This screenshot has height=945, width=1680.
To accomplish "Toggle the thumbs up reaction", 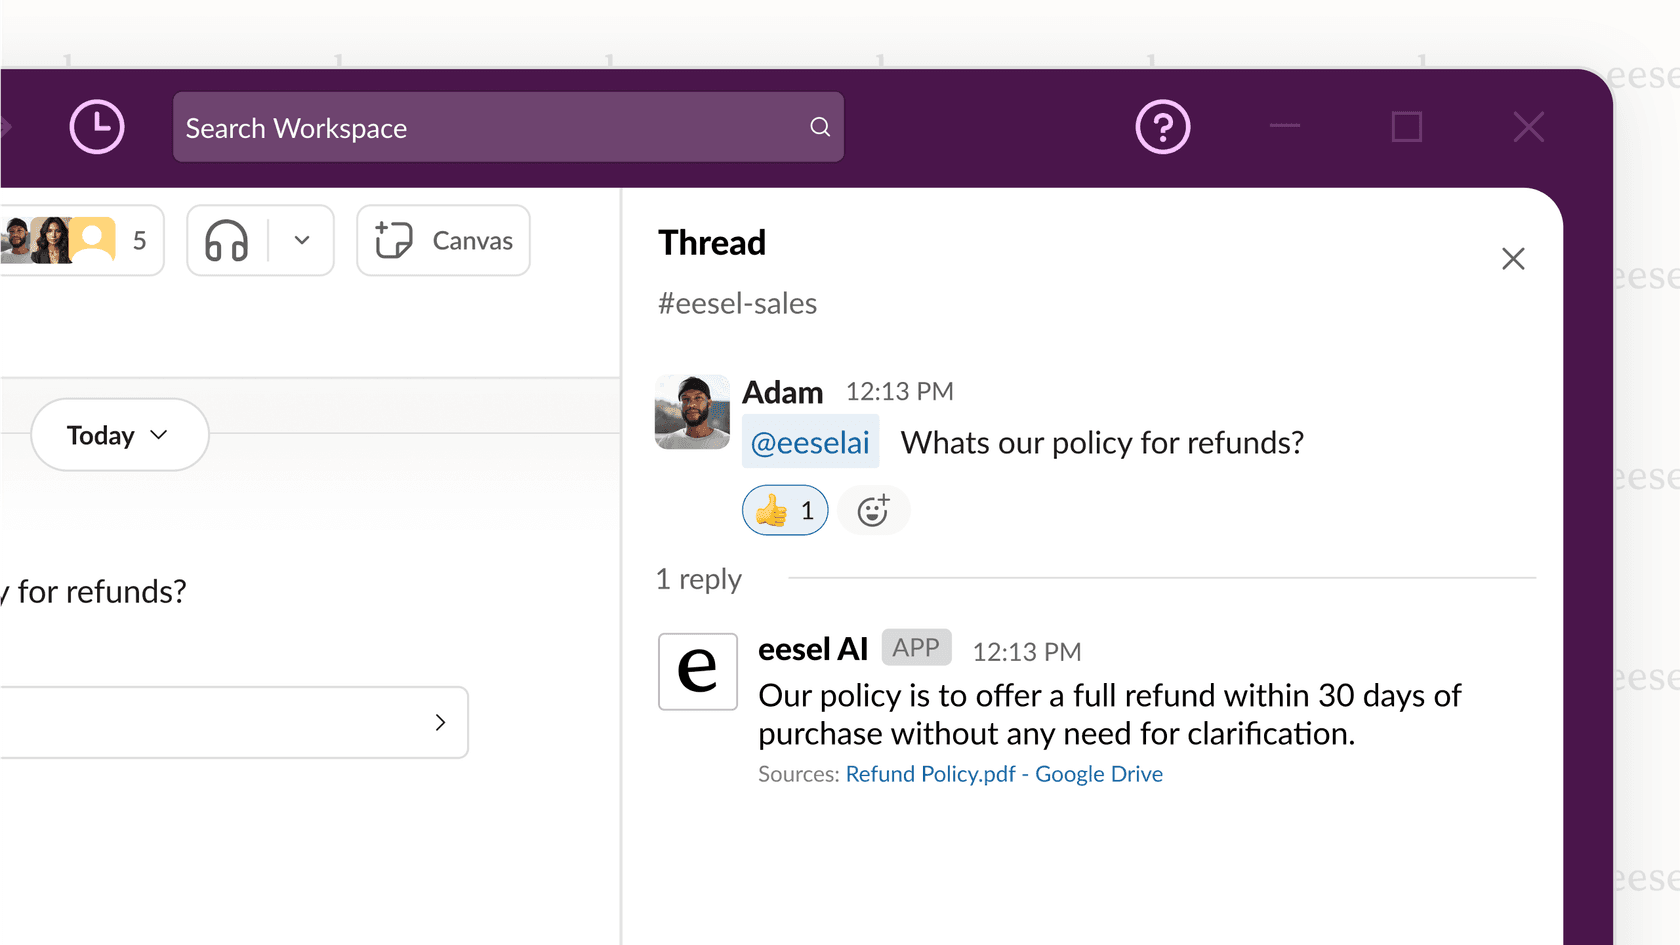I will click(784, 510).
